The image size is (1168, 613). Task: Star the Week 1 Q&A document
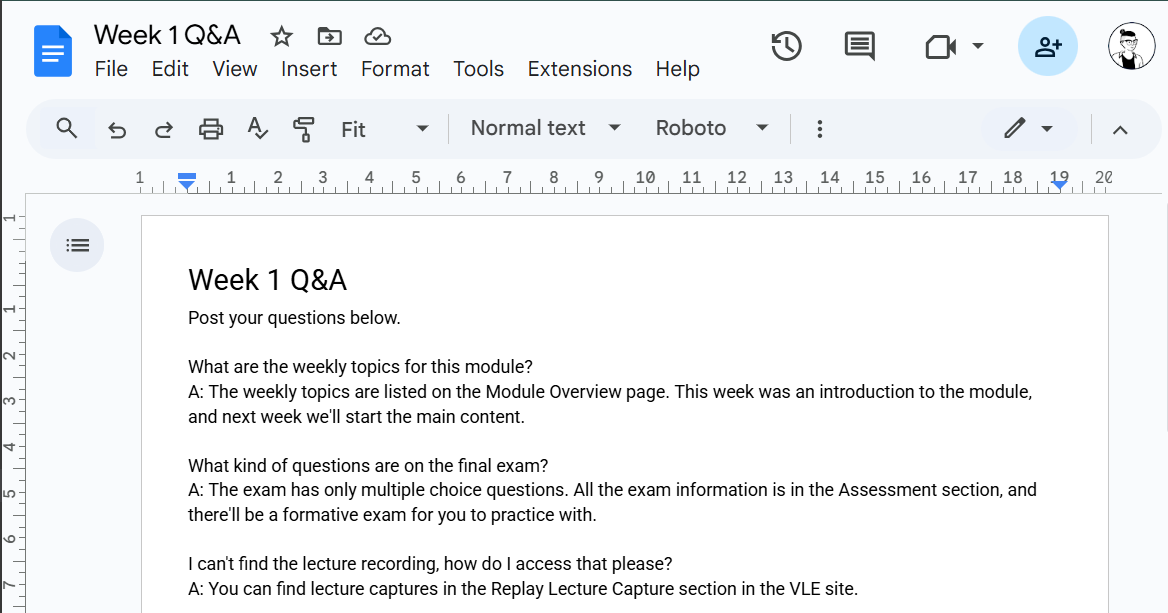click(x=282, y=37)
